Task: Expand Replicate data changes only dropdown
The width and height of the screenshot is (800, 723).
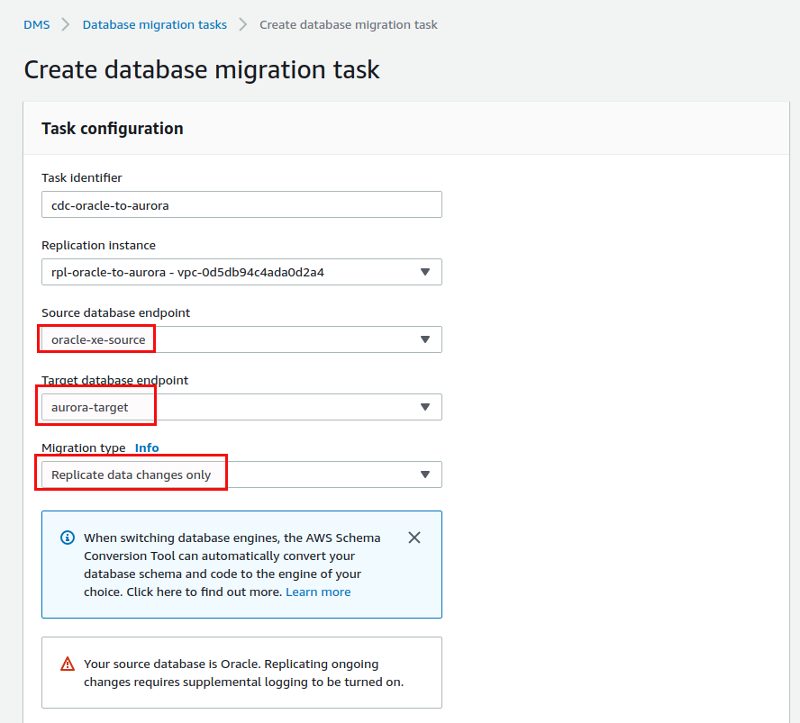Action: [241, 475]
